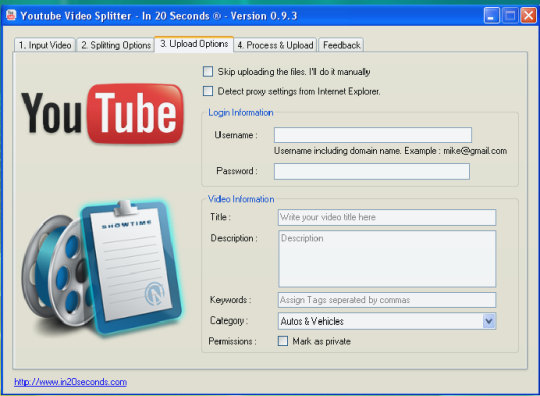The image size is (540, 396).
Task: Click the Permissions : label
Action: [232, 341]
